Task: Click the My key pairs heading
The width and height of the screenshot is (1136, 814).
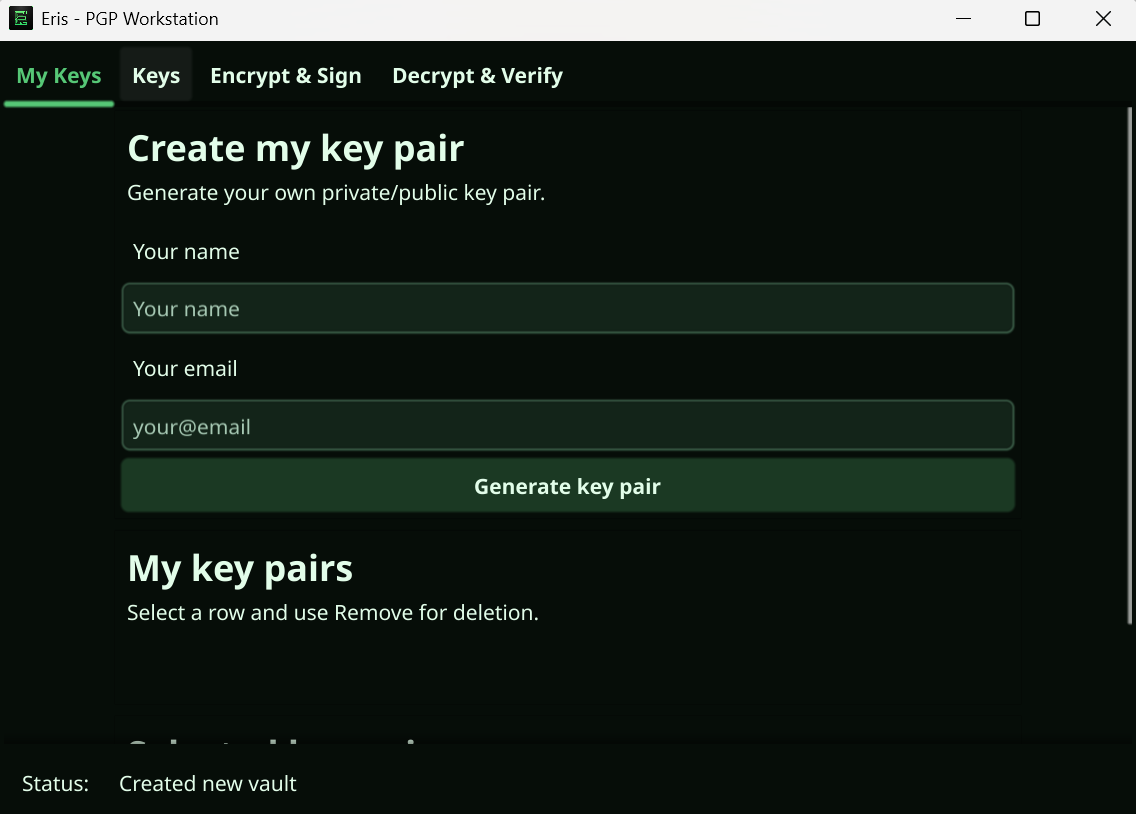Action: 239,568
